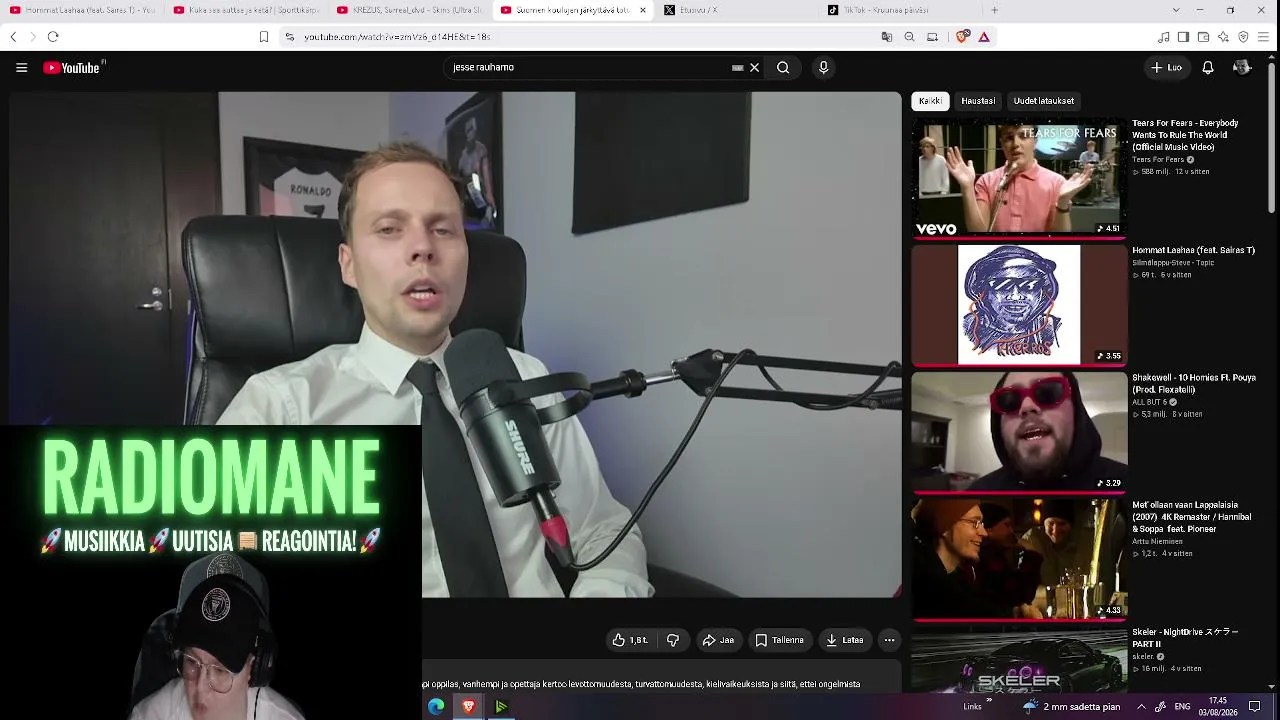Screen dimensions: 1280x720
Task: Open Brave browser from the taskbar
Action: point(468,707)
